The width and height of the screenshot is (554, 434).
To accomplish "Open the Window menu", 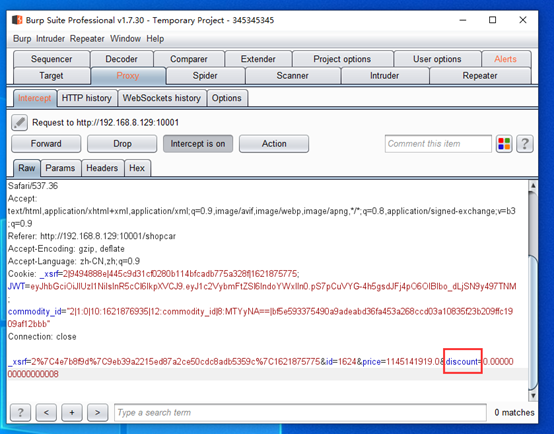I will click(125, 39).
